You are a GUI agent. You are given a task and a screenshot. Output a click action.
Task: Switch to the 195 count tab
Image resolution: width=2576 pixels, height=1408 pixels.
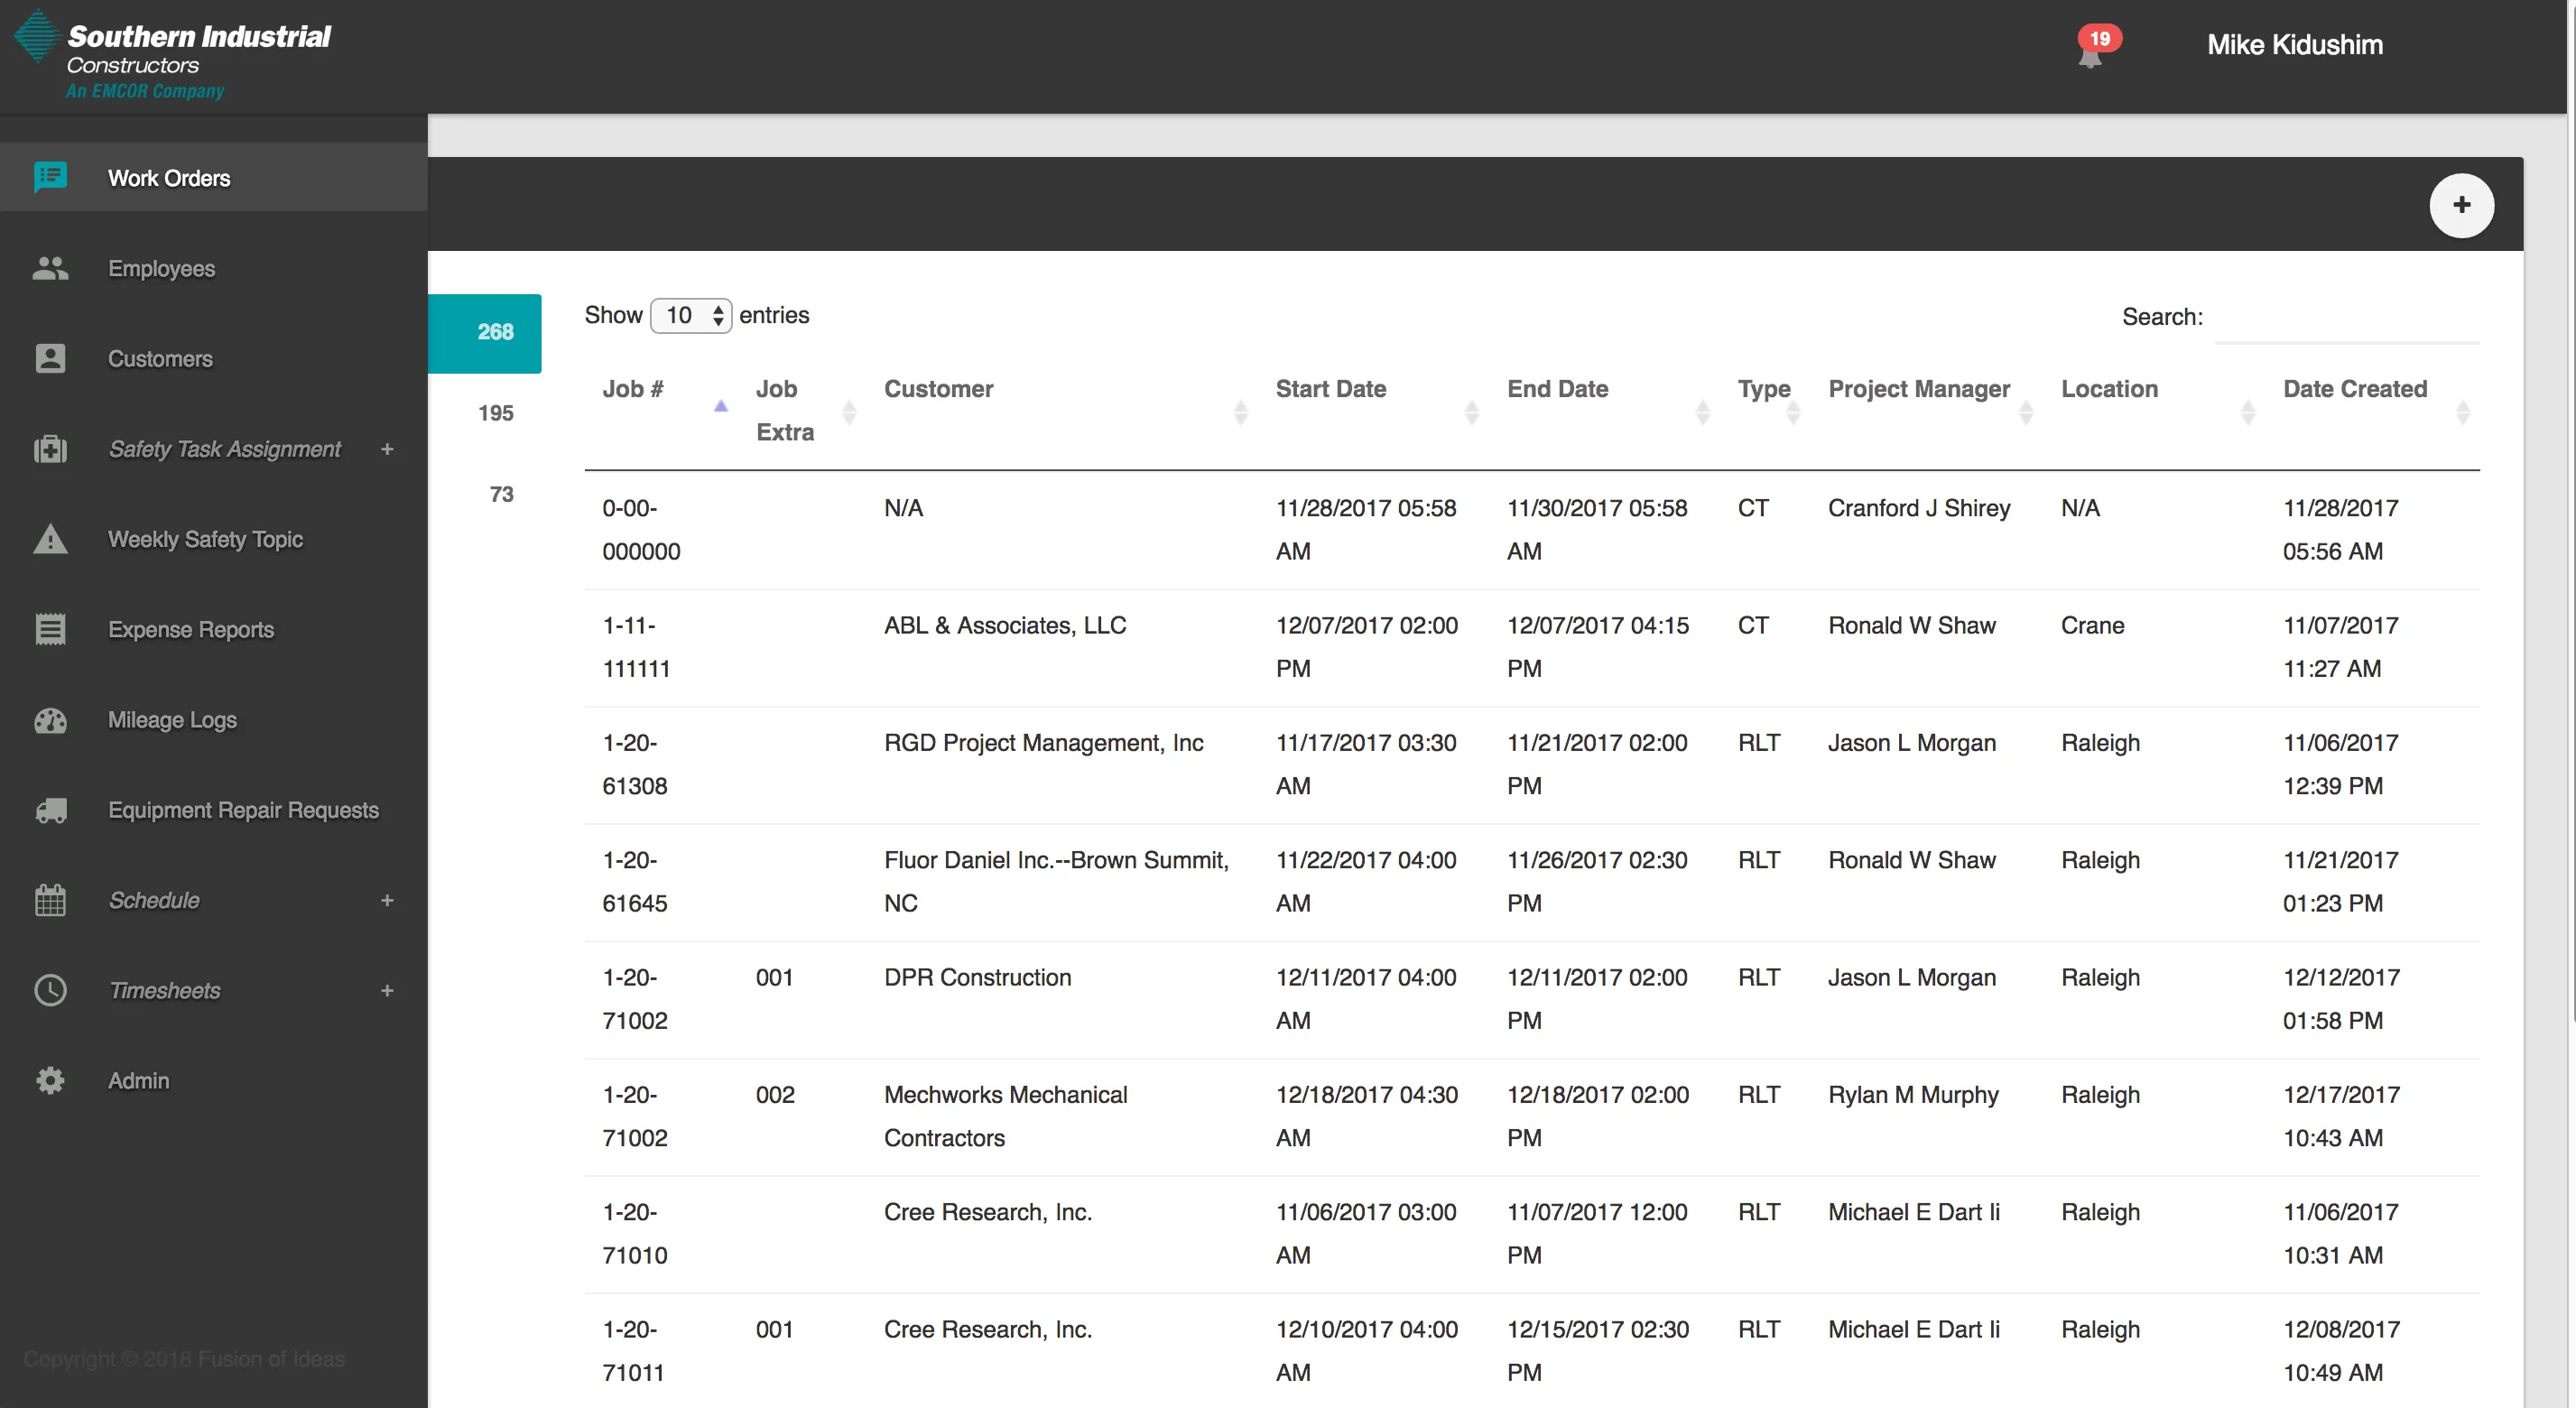(495, 413)
